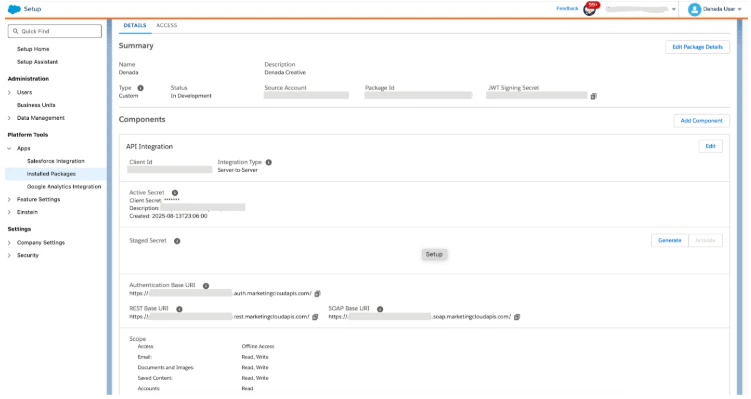Screen dimensions: 751x399
Task: Open Setup Home in sidebar
Action: coord(33,49)
